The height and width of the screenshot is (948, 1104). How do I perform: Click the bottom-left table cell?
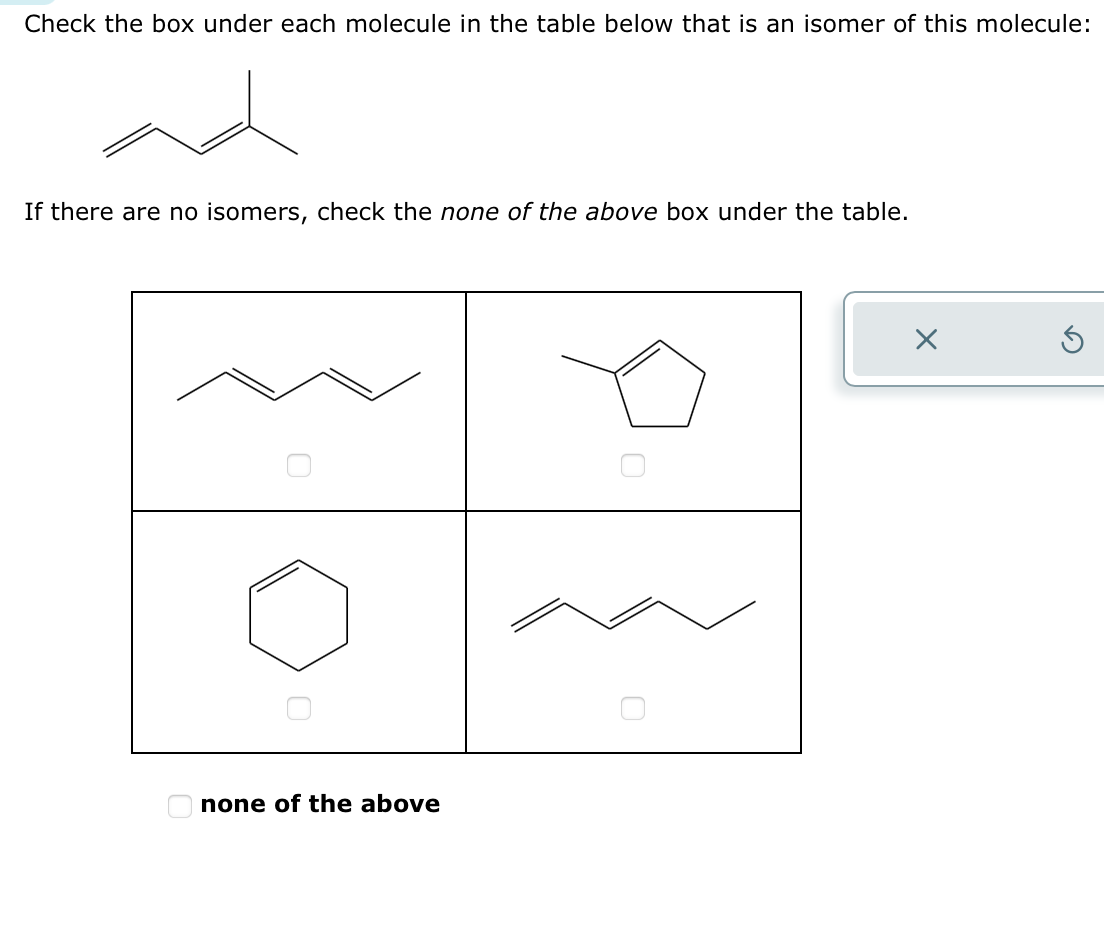coord(299,630)
